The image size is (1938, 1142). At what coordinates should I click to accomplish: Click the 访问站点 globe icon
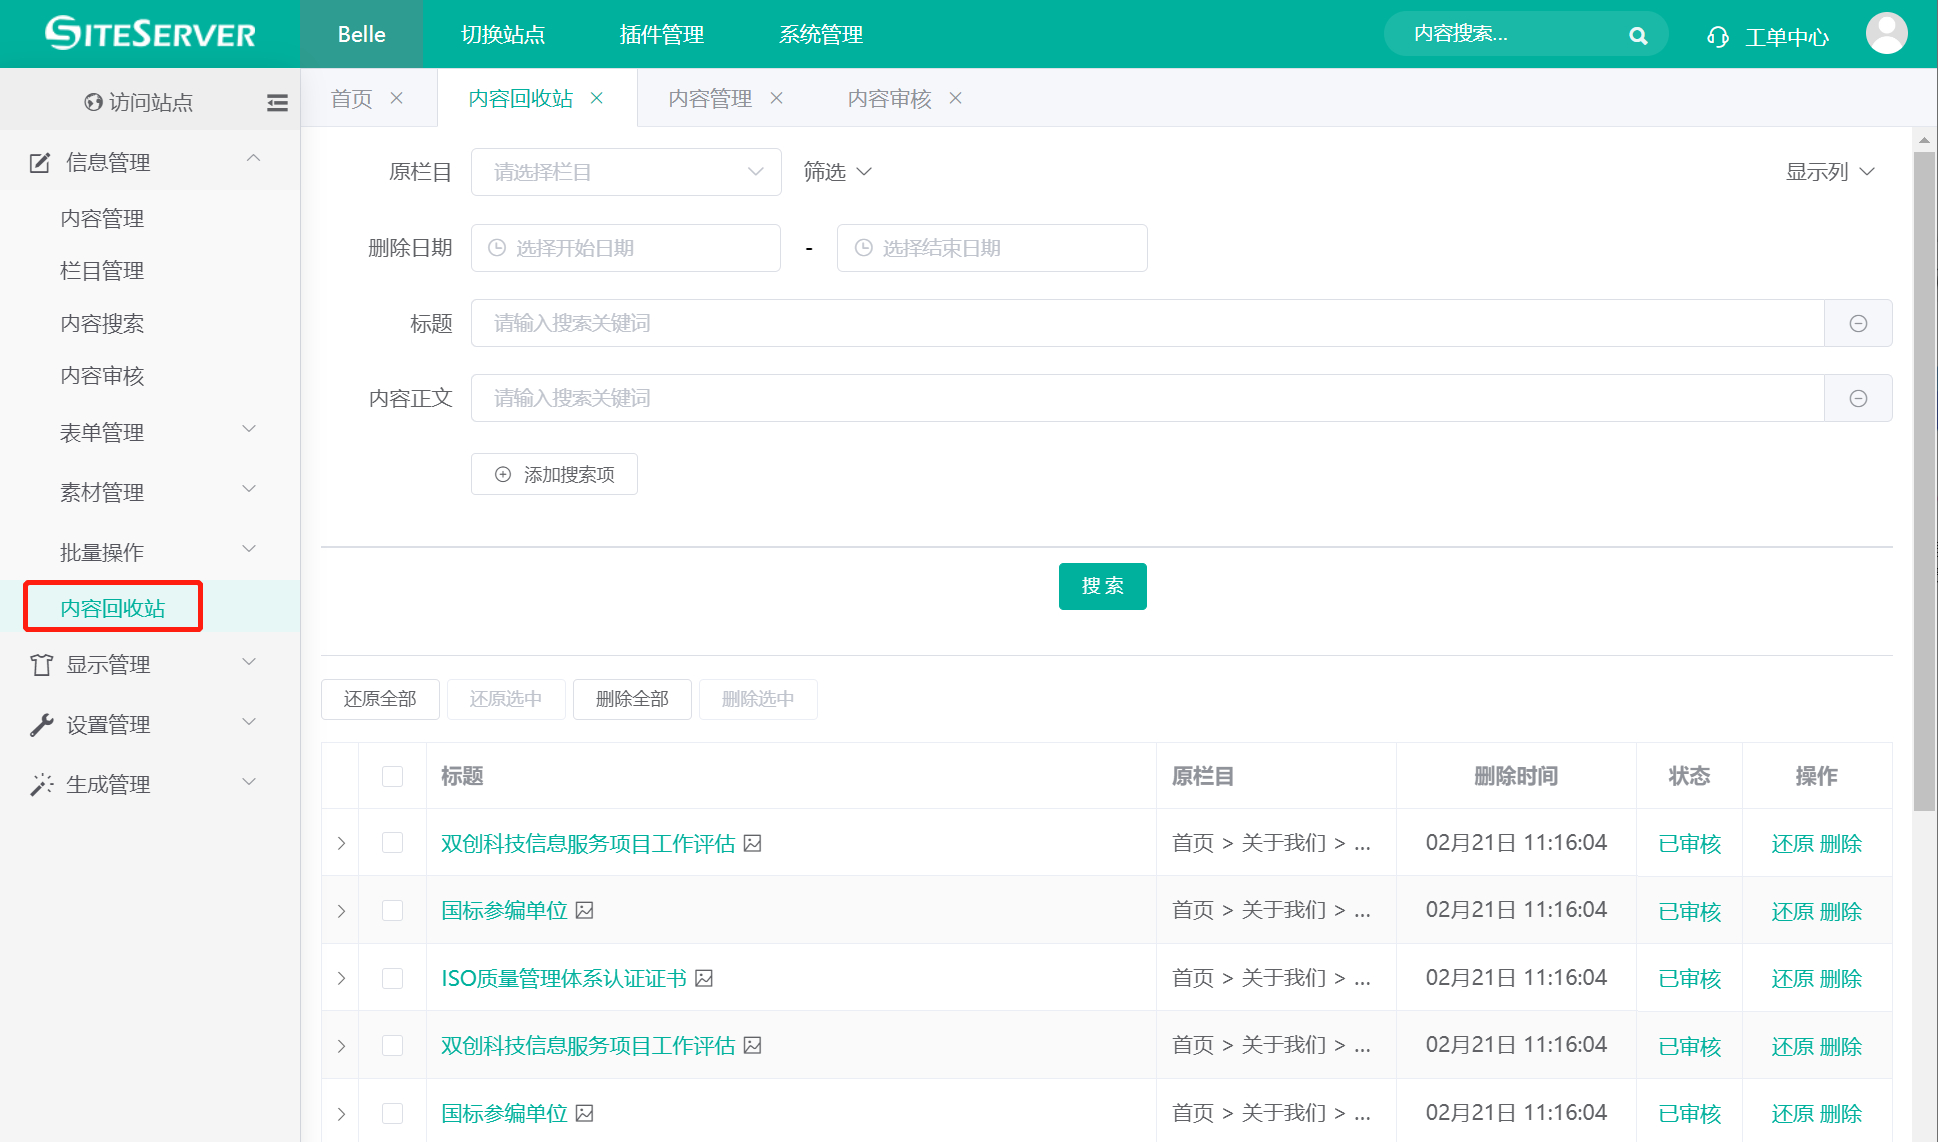pos(93,102)
